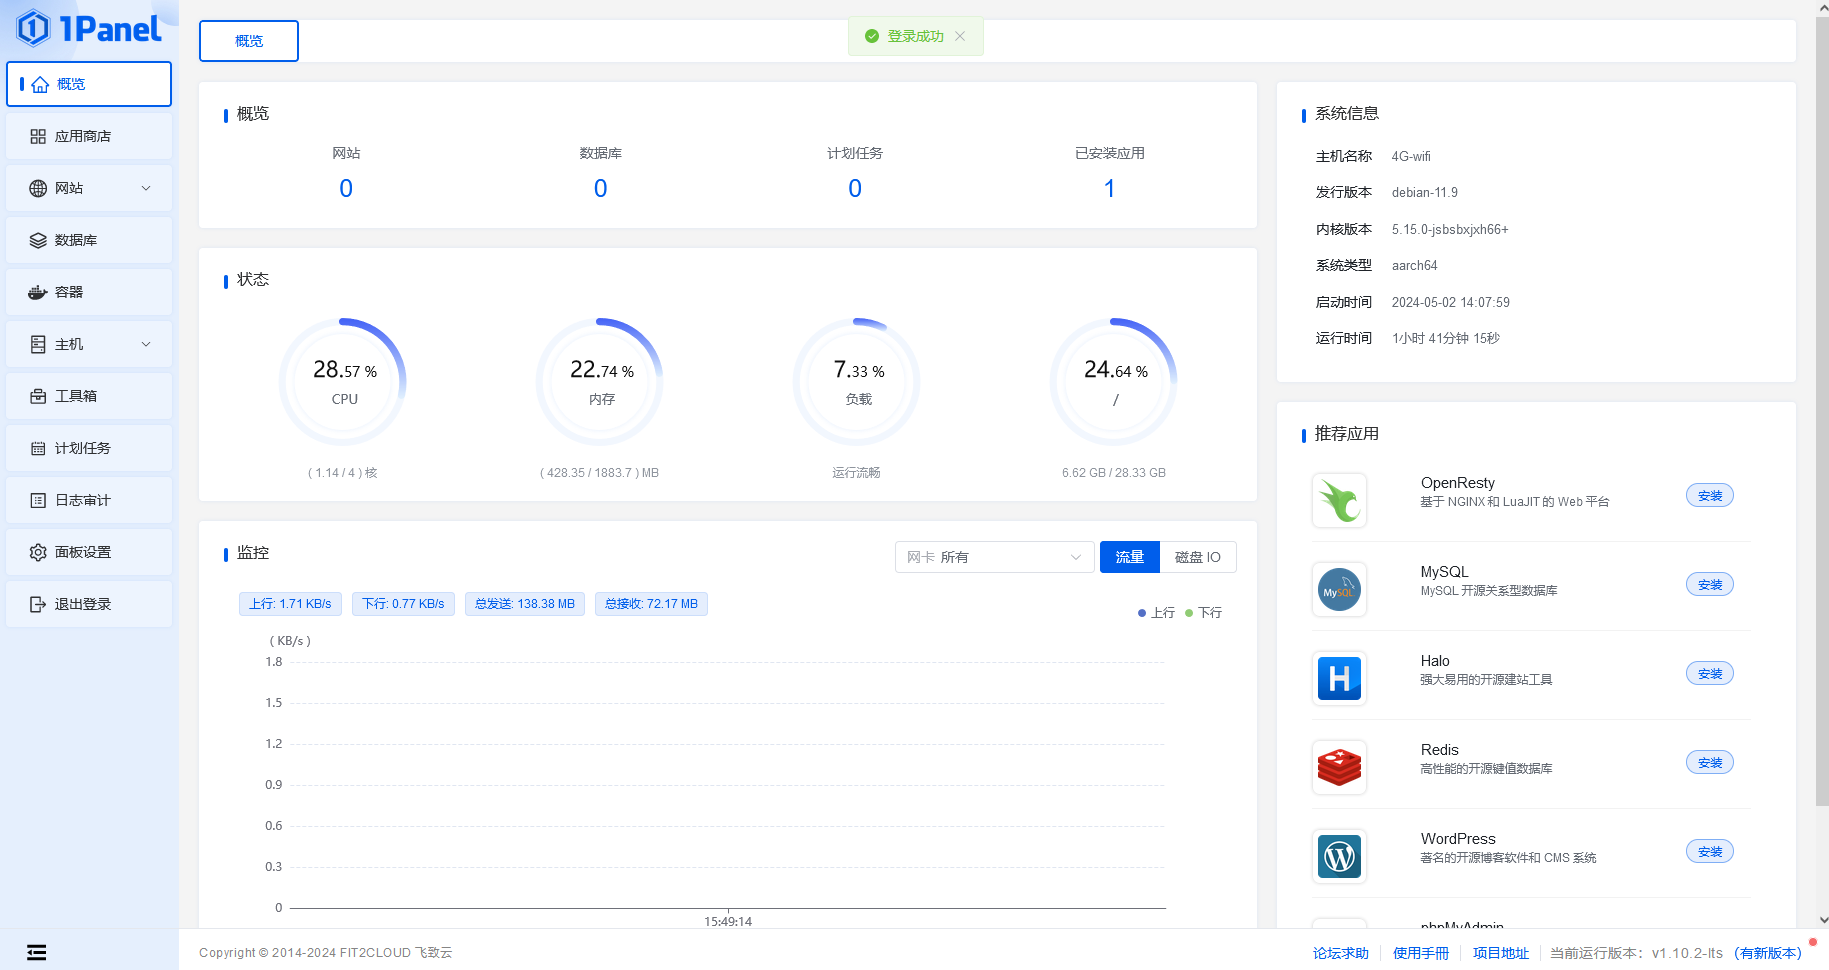Open 日志审计 menu item
The image size is (1829, 970).
89,501
